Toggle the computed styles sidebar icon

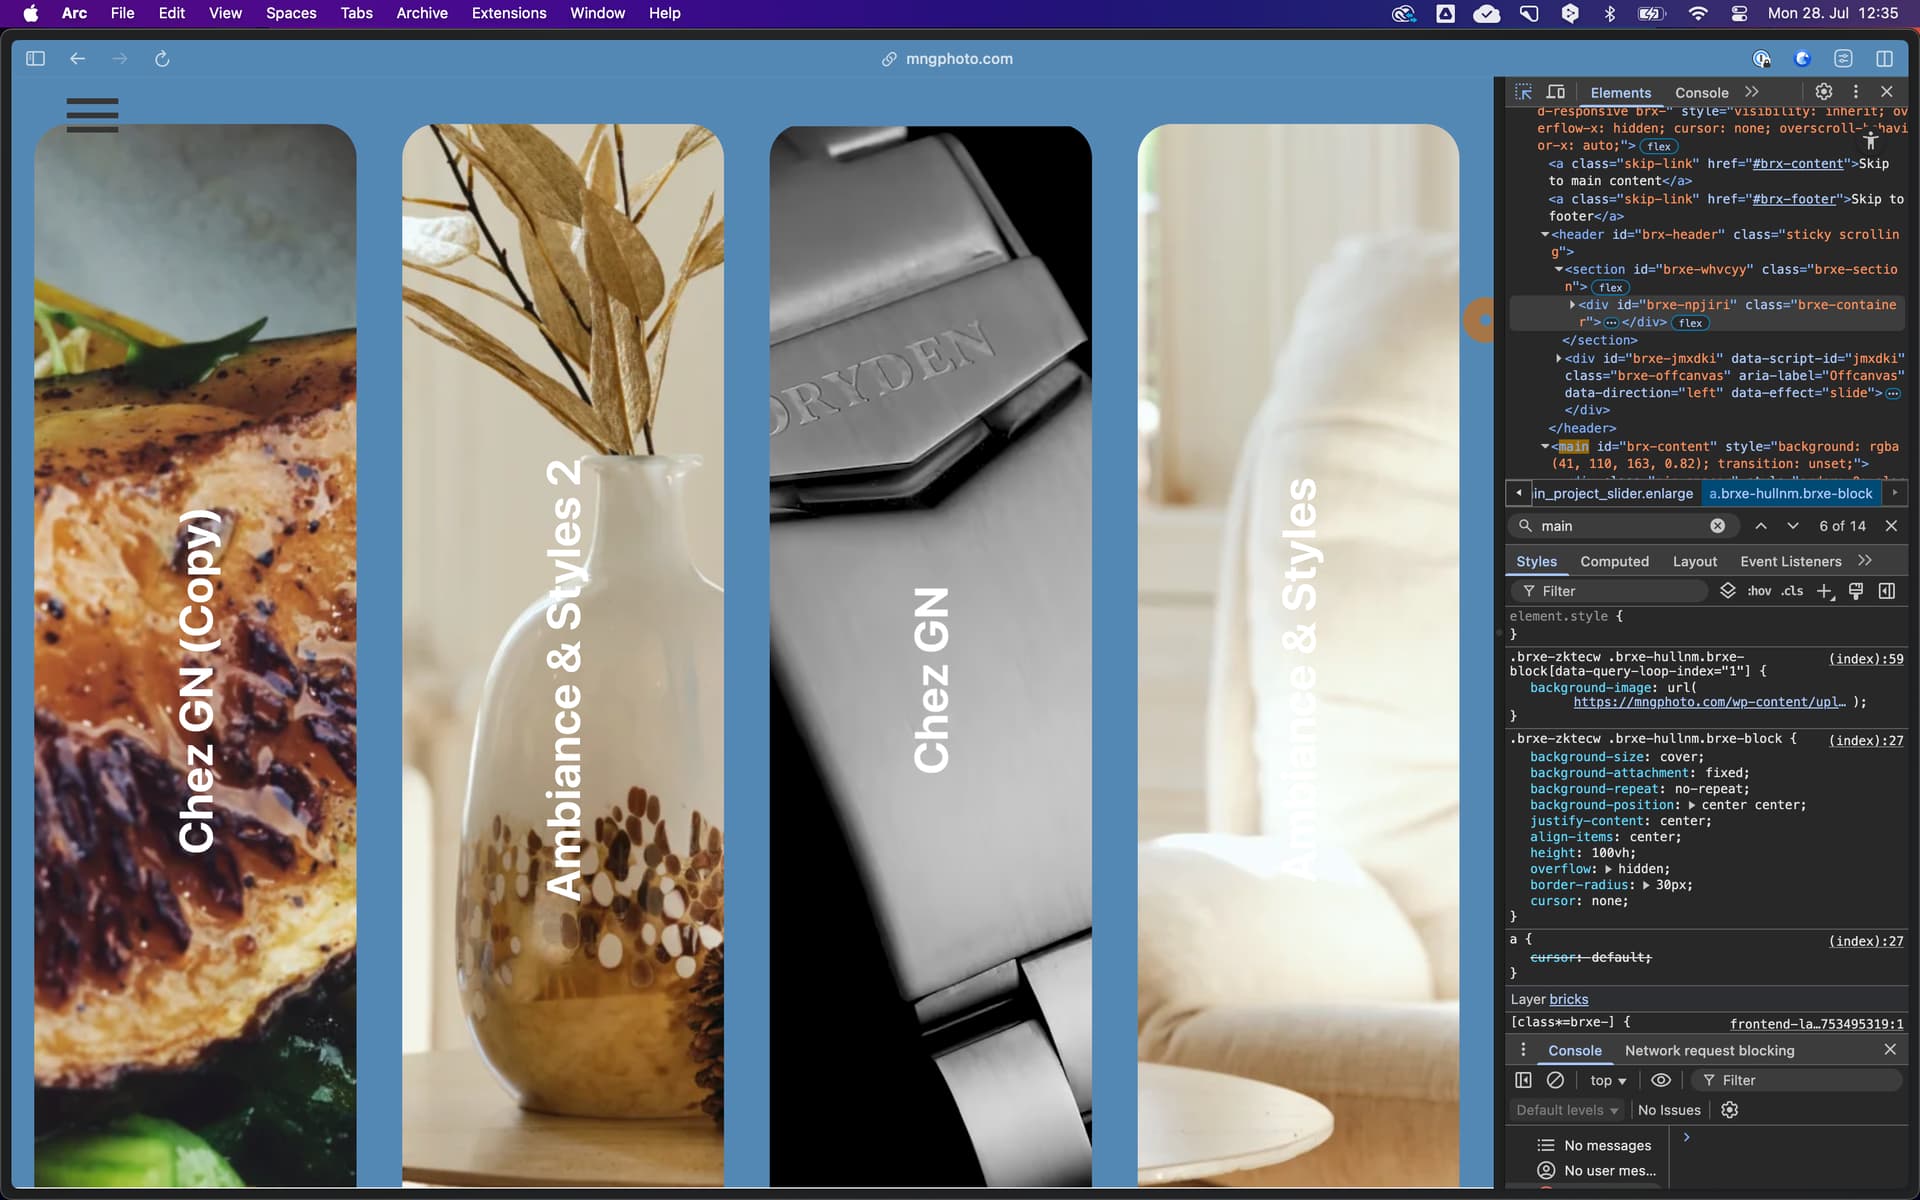1887,591
